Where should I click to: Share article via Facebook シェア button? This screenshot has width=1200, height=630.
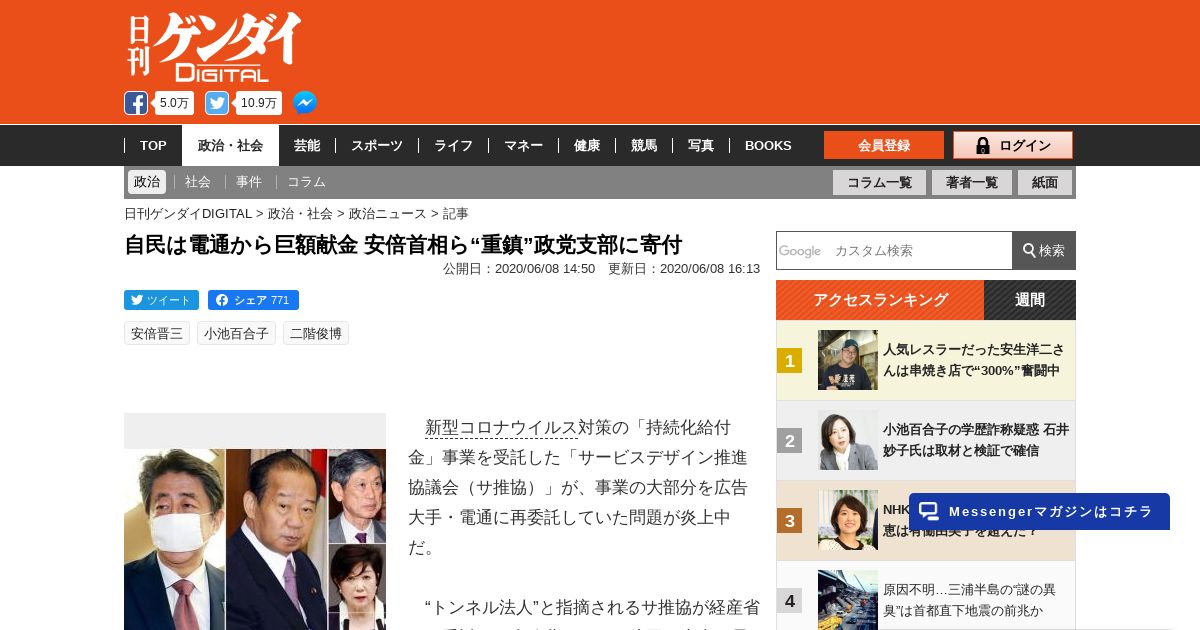(253, 300)
